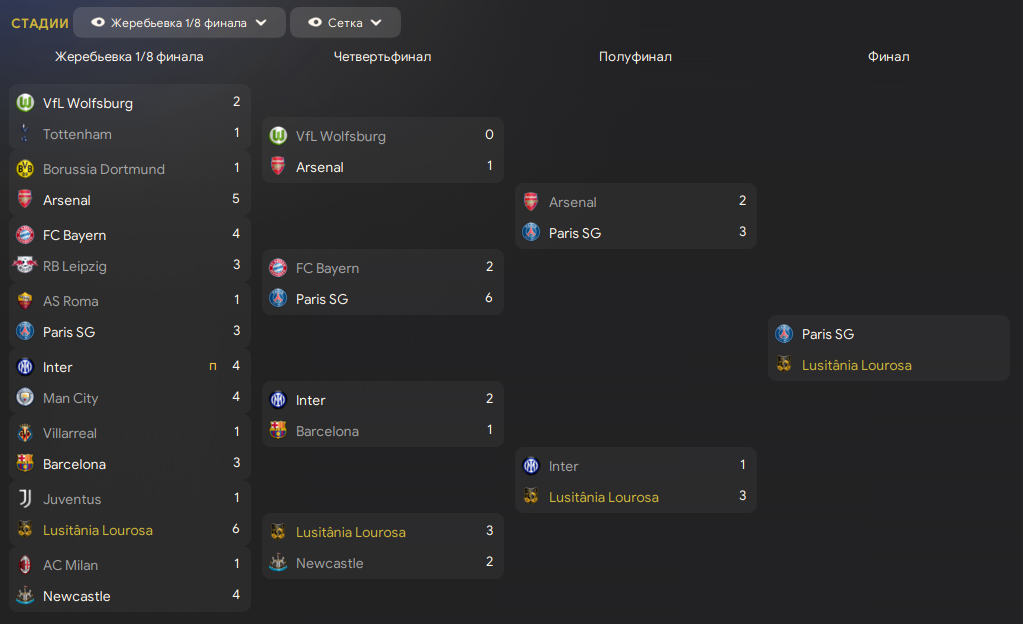Click the Финал column header

(888, 57)
